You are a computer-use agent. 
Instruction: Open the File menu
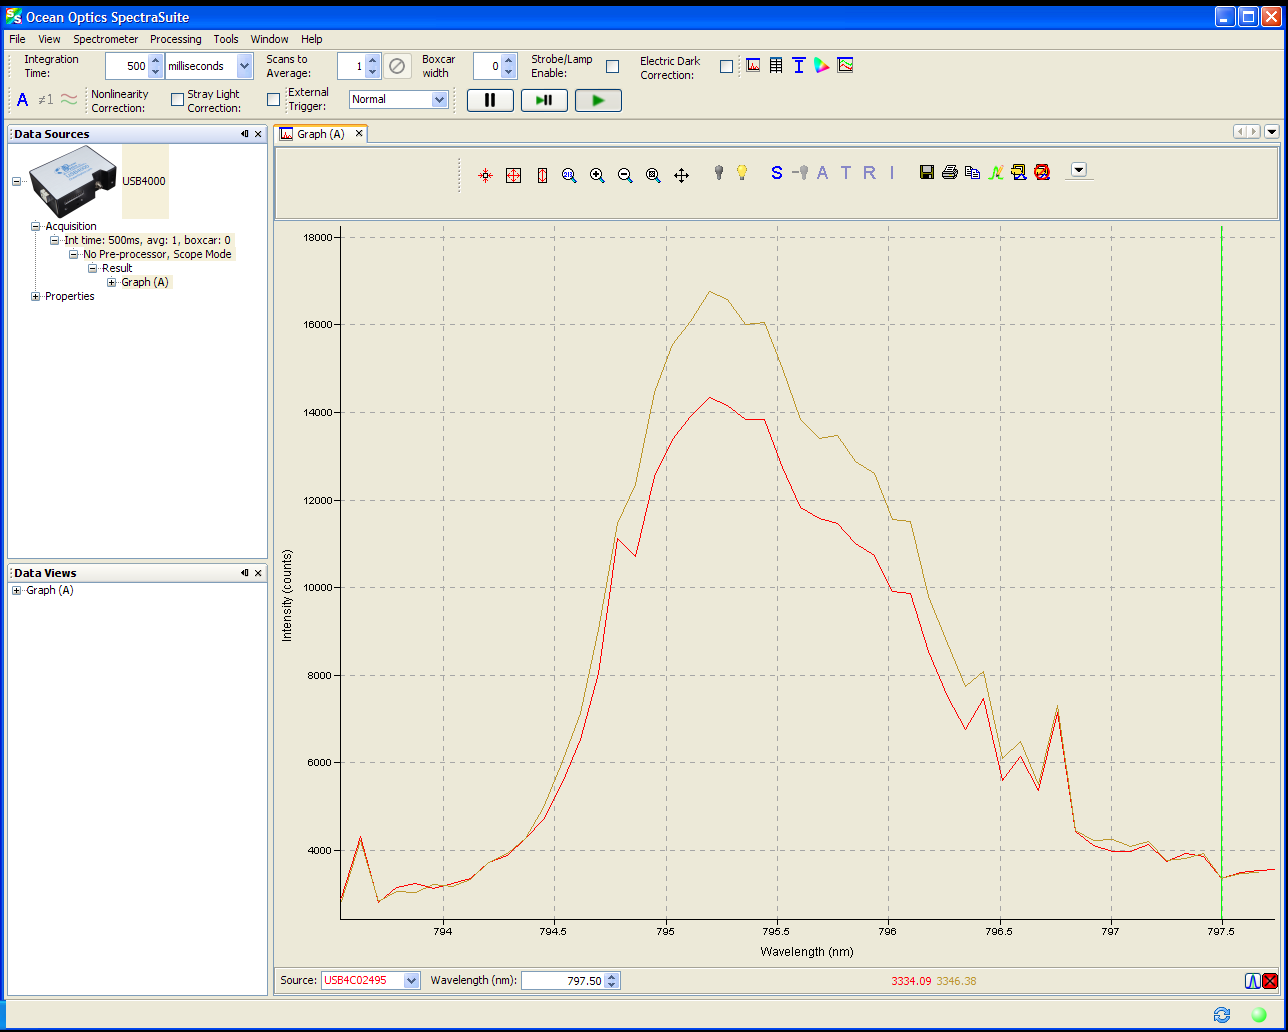click(x=17, y=39)
